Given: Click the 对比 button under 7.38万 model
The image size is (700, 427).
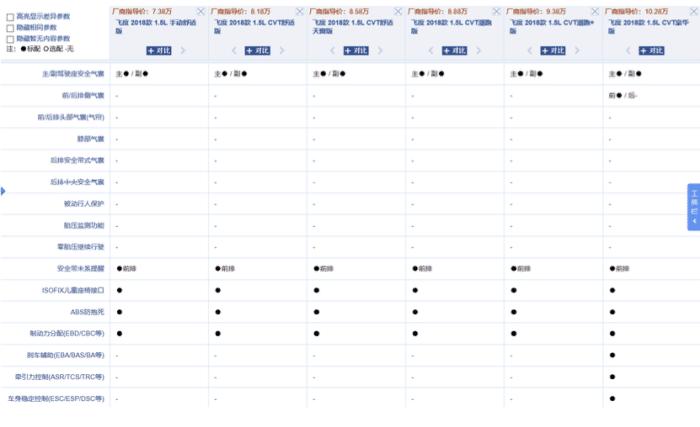Looking at the screenshot, I should 158,50.
